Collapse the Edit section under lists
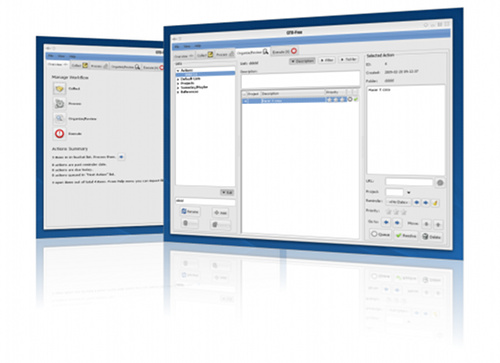This screenshot has height=363, width=500. tap(227, 193)
